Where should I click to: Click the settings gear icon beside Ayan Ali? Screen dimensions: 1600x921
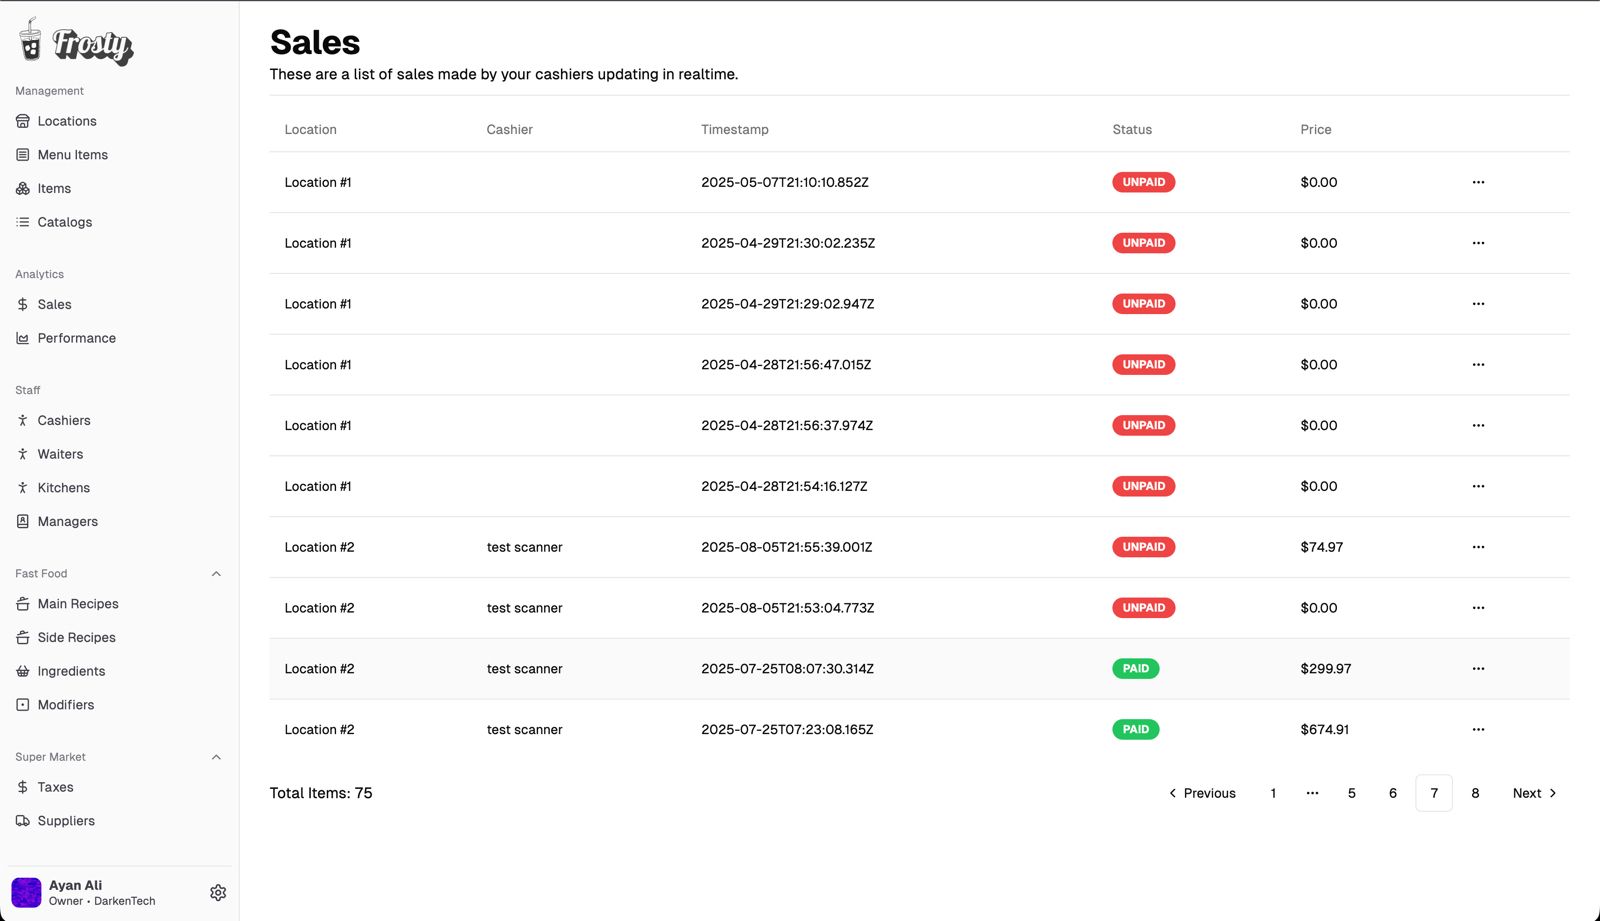(x=218, y=893)
